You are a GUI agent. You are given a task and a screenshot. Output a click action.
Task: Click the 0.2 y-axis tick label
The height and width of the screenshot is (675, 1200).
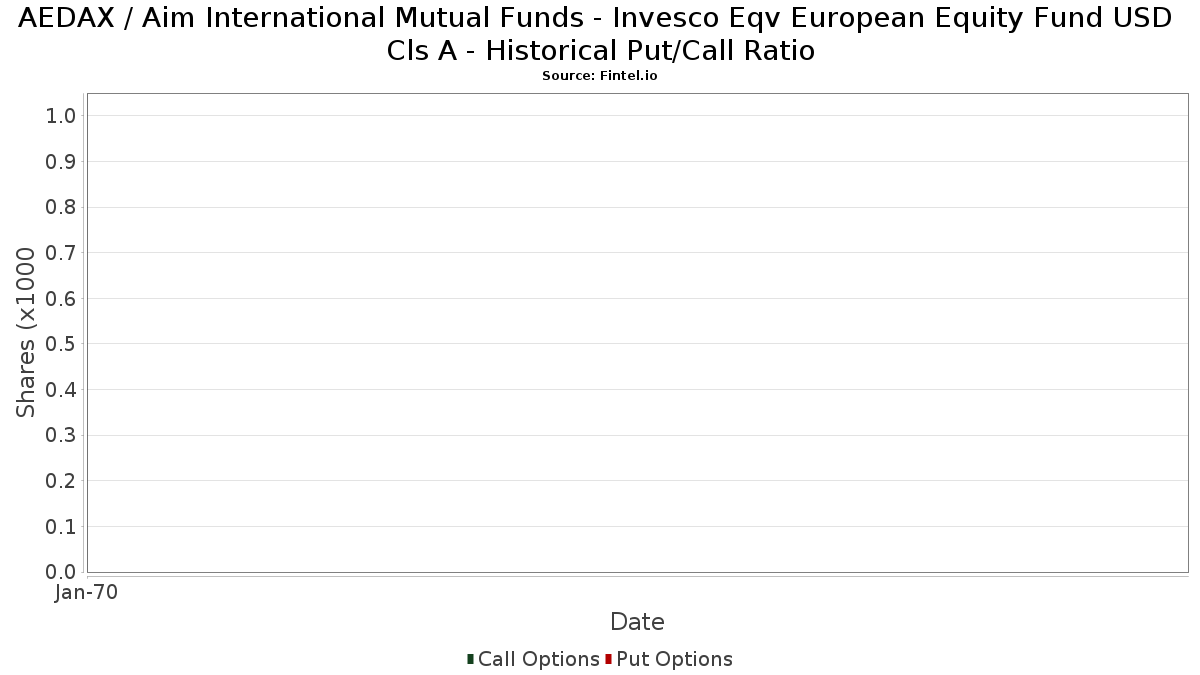[x=61, y=481]
